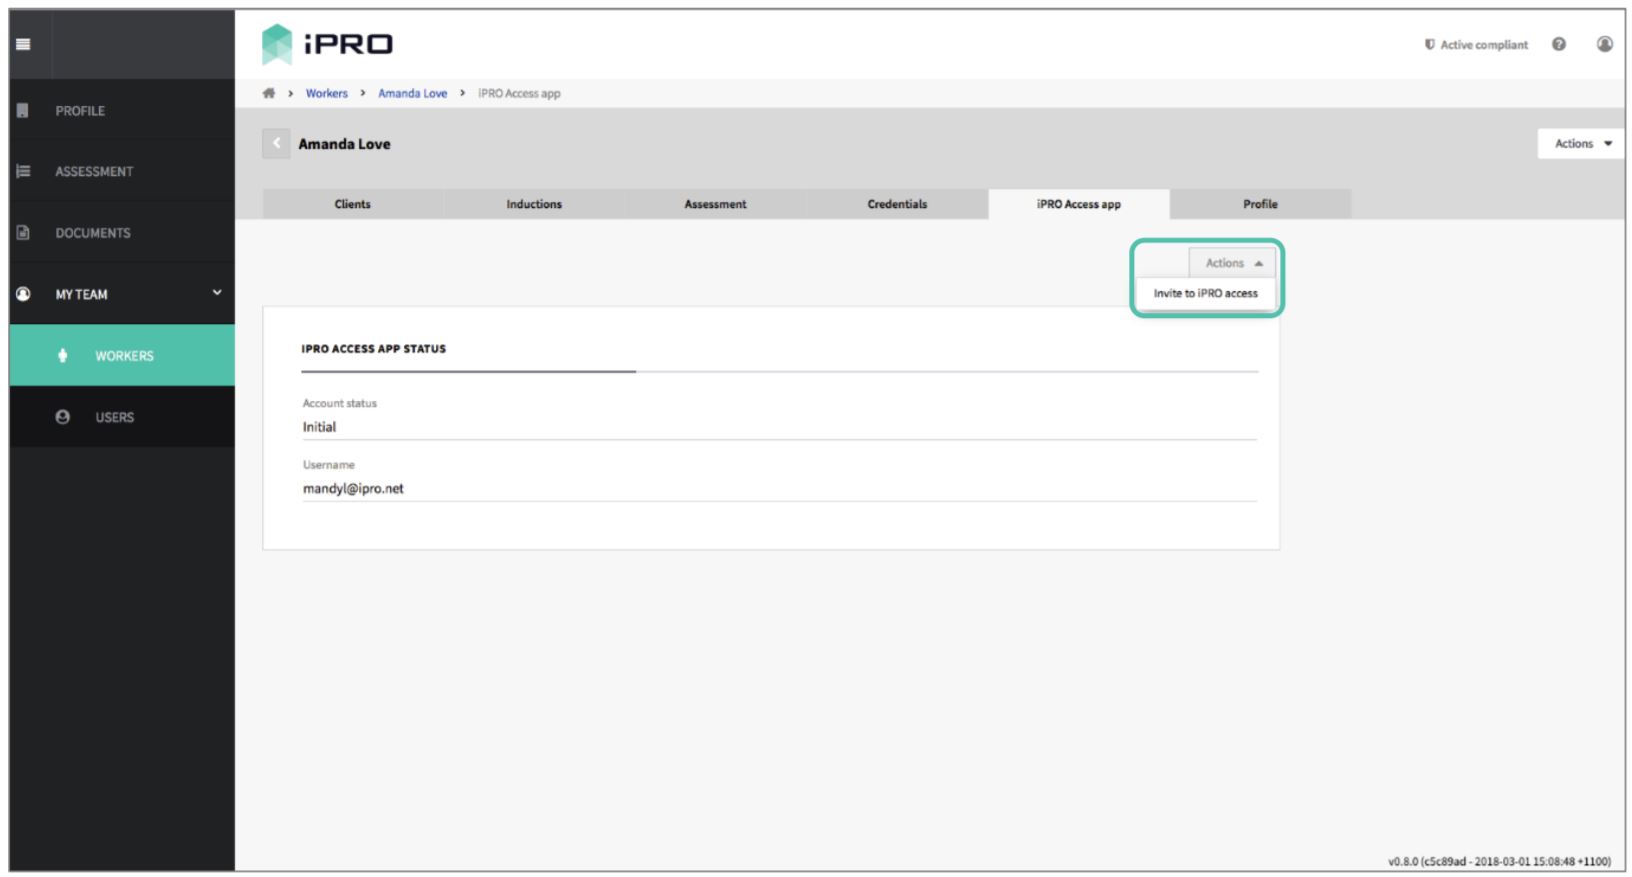Open the top-right Actions dropdown

click(1582, 143)
